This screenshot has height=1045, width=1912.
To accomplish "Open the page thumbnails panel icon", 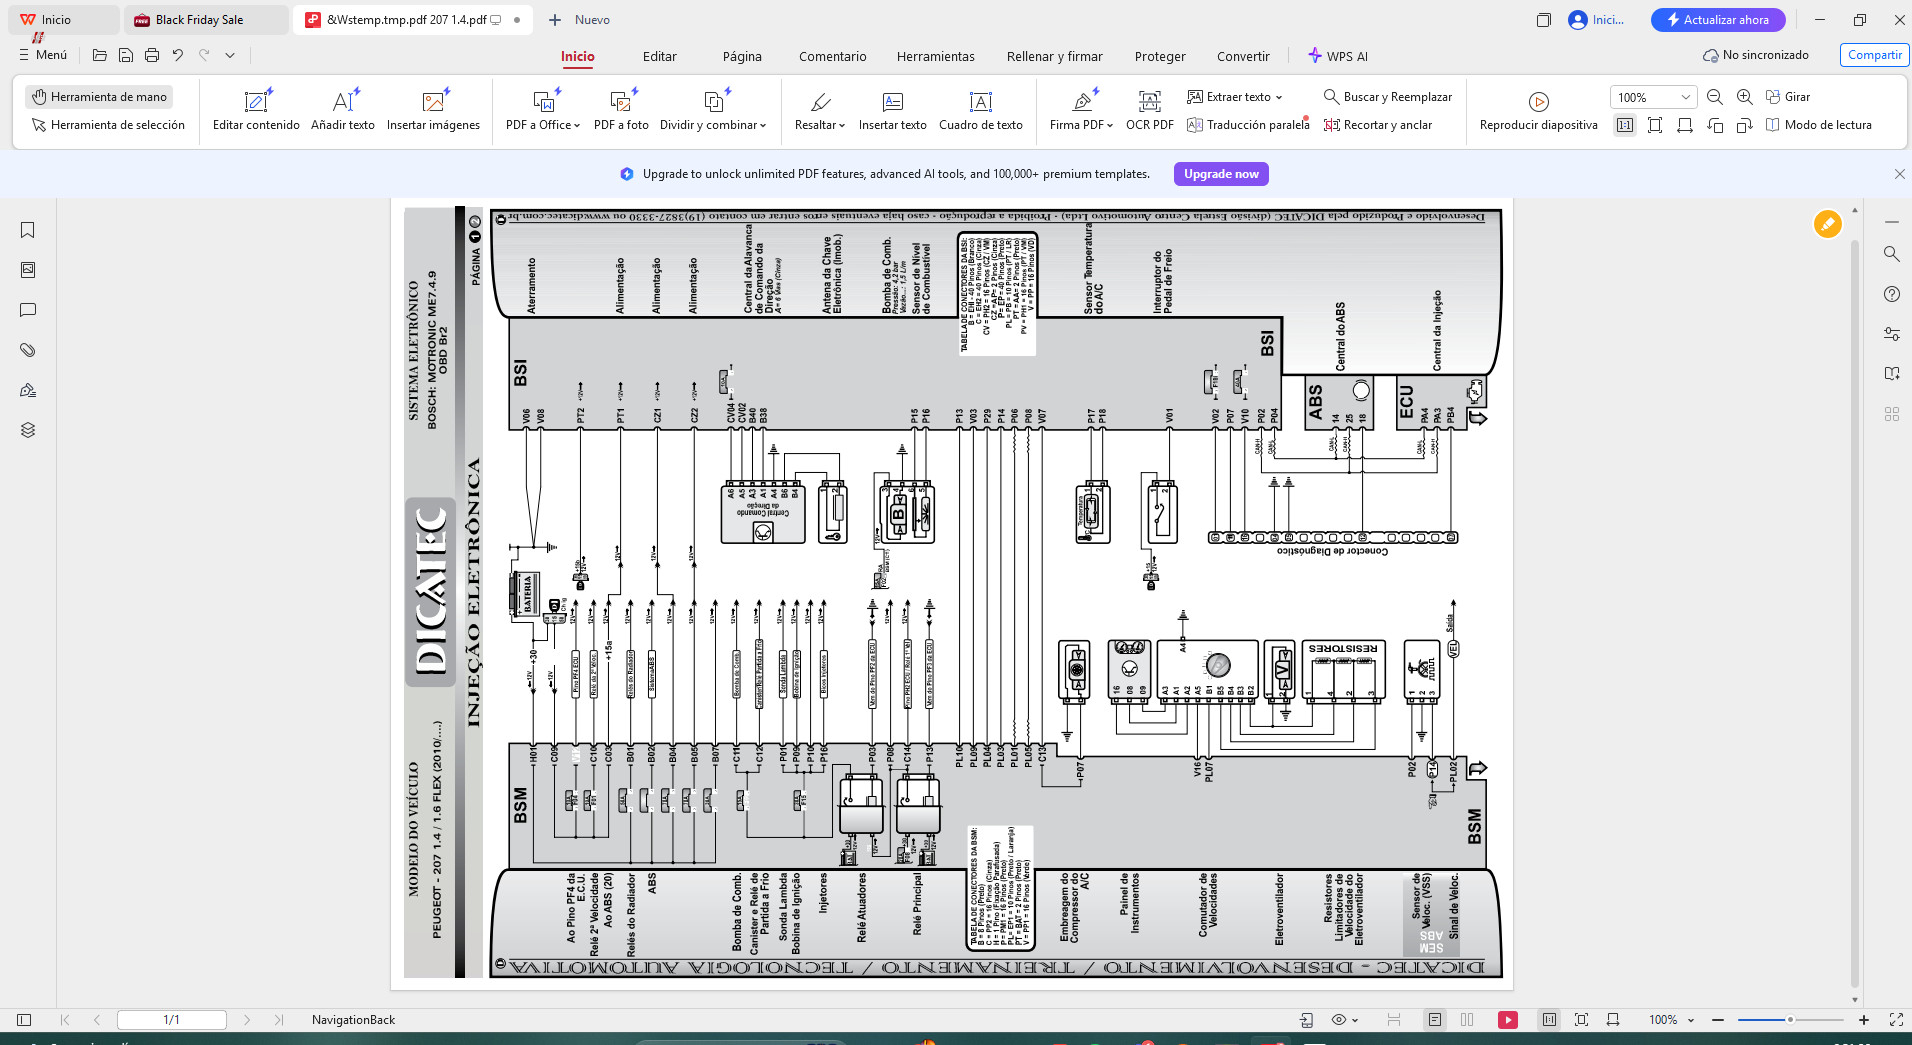I will tap(28, 270).
